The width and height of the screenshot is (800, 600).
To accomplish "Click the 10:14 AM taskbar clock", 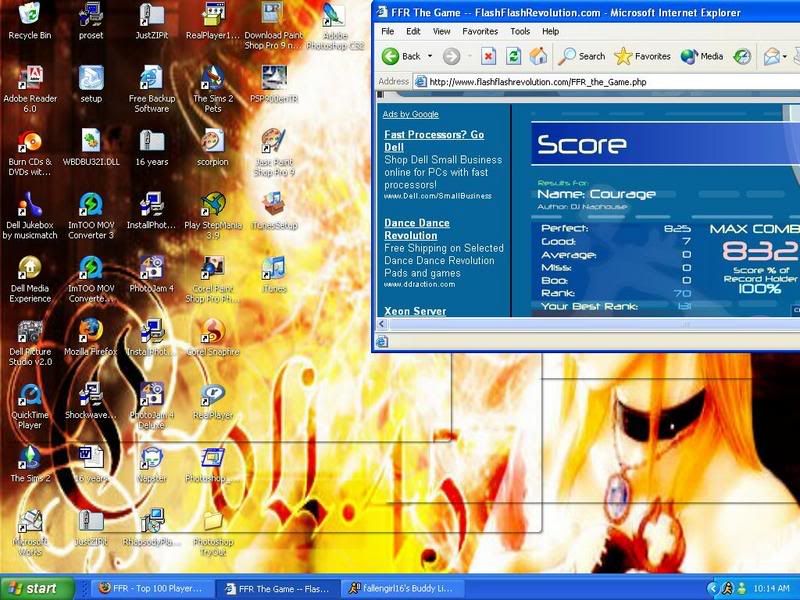I will [x=771, y=588].
